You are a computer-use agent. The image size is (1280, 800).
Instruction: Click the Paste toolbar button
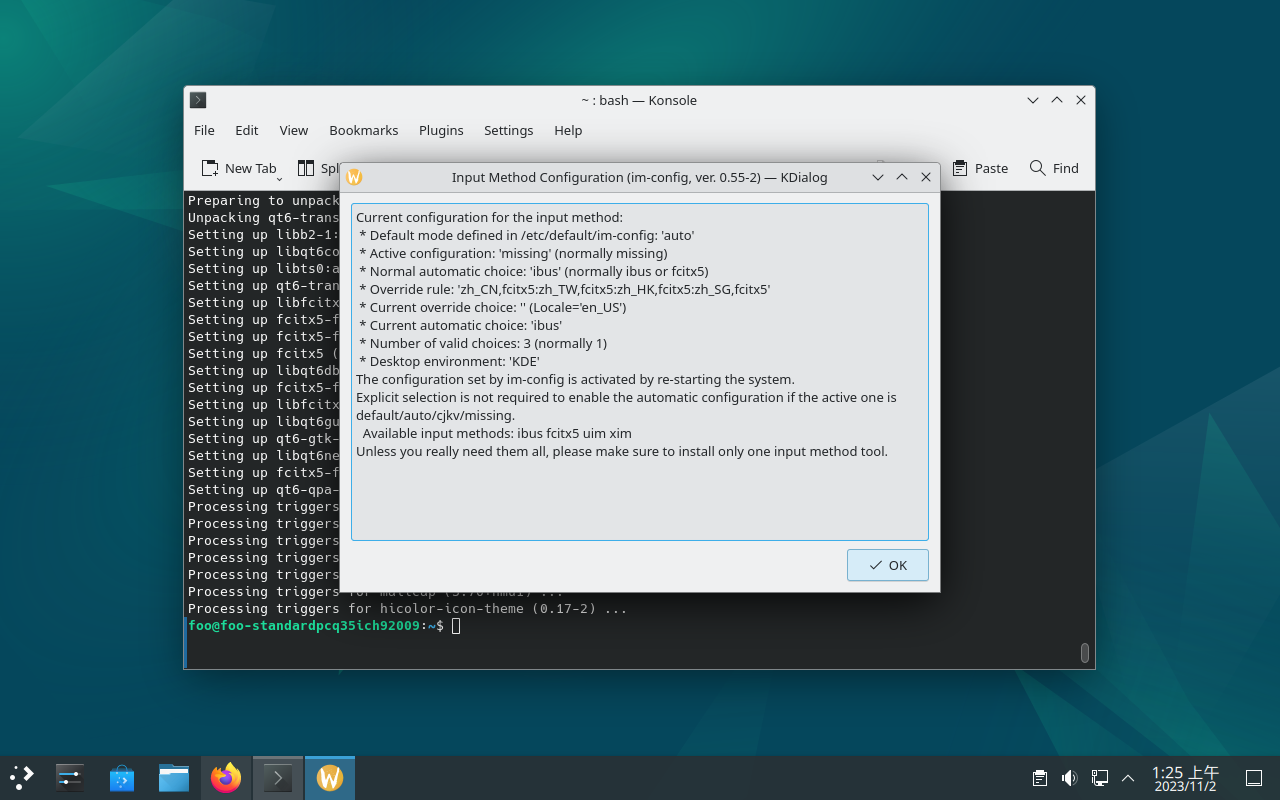coord(980,168)
